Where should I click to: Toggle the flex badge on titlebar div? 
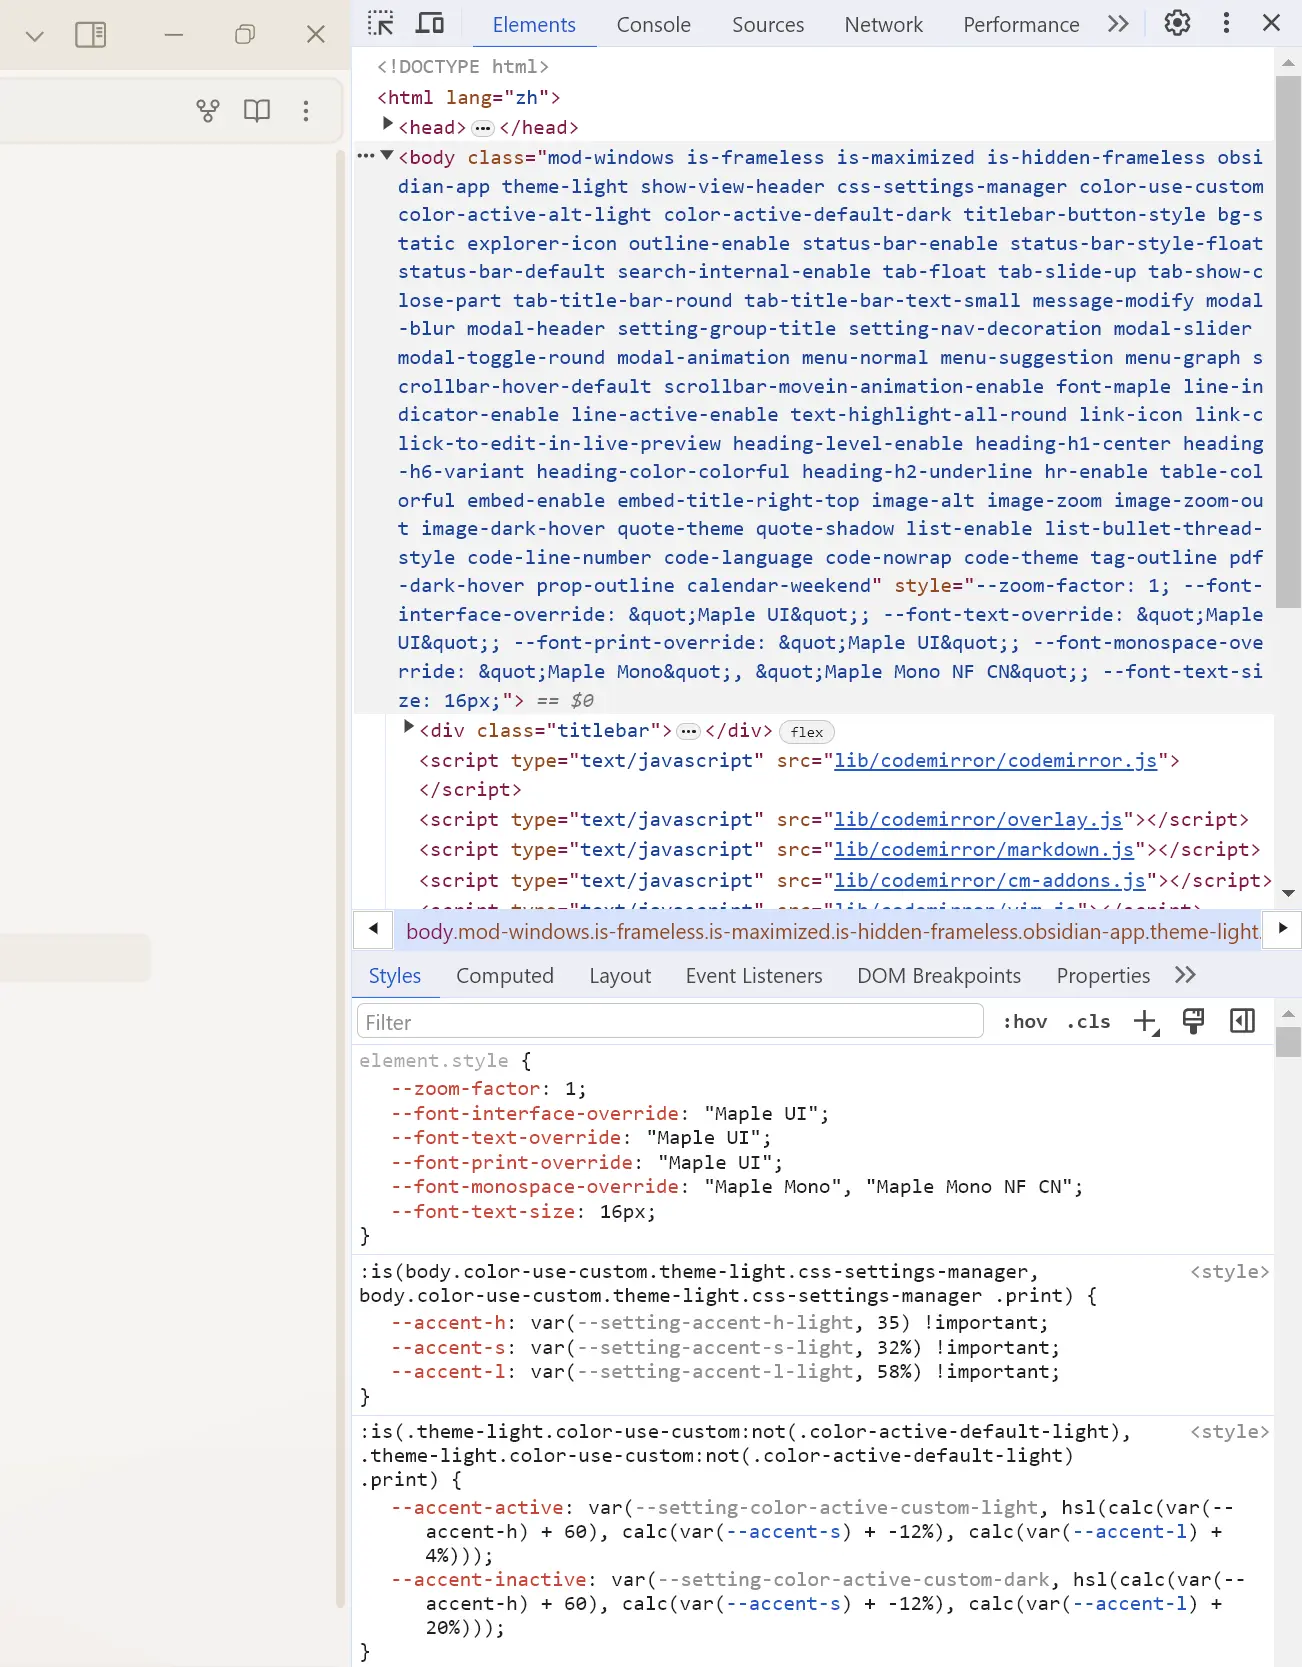[x=806, y=732]
